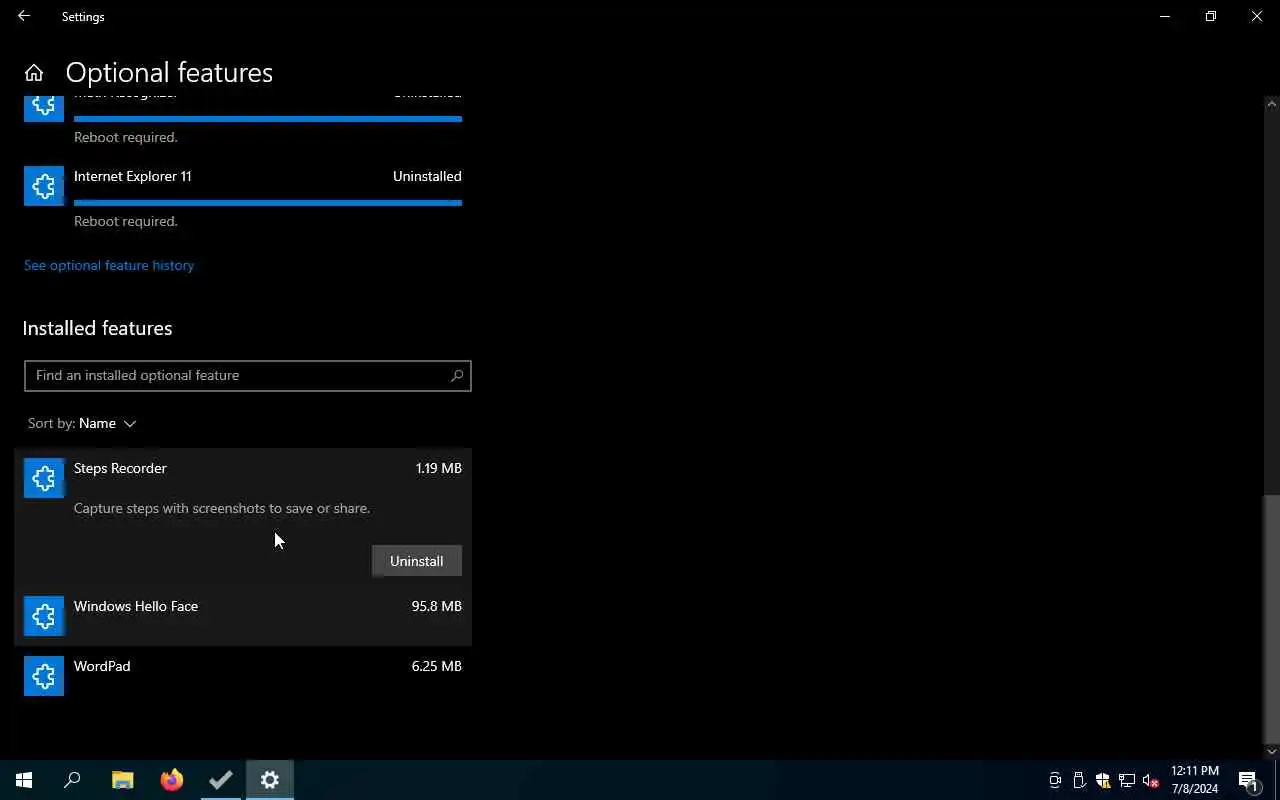Click the 95.8 MB size value
Image resolution: width=1280 pixels, height=800 pixels.
pos(436,606)
